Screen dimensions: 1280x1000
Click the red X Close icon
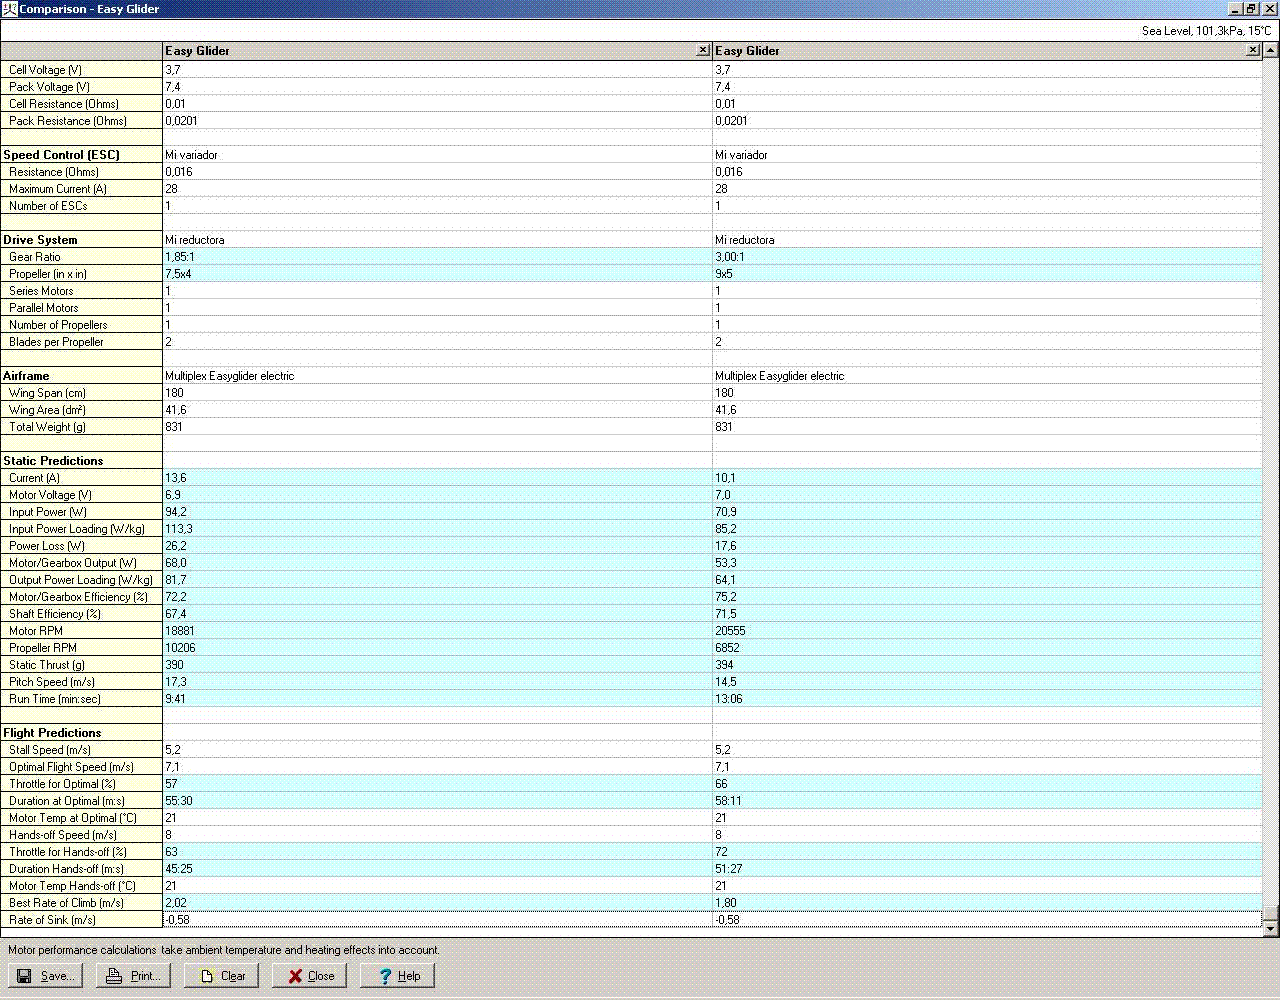[x=295, y=976]
